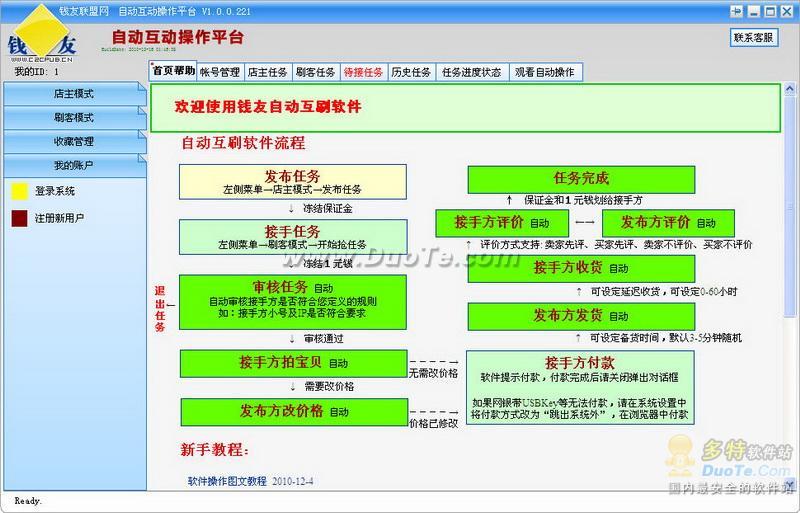The image size is (800, 513).
Task: Click the 接手任务 flow box
Action: pos(293,237)
